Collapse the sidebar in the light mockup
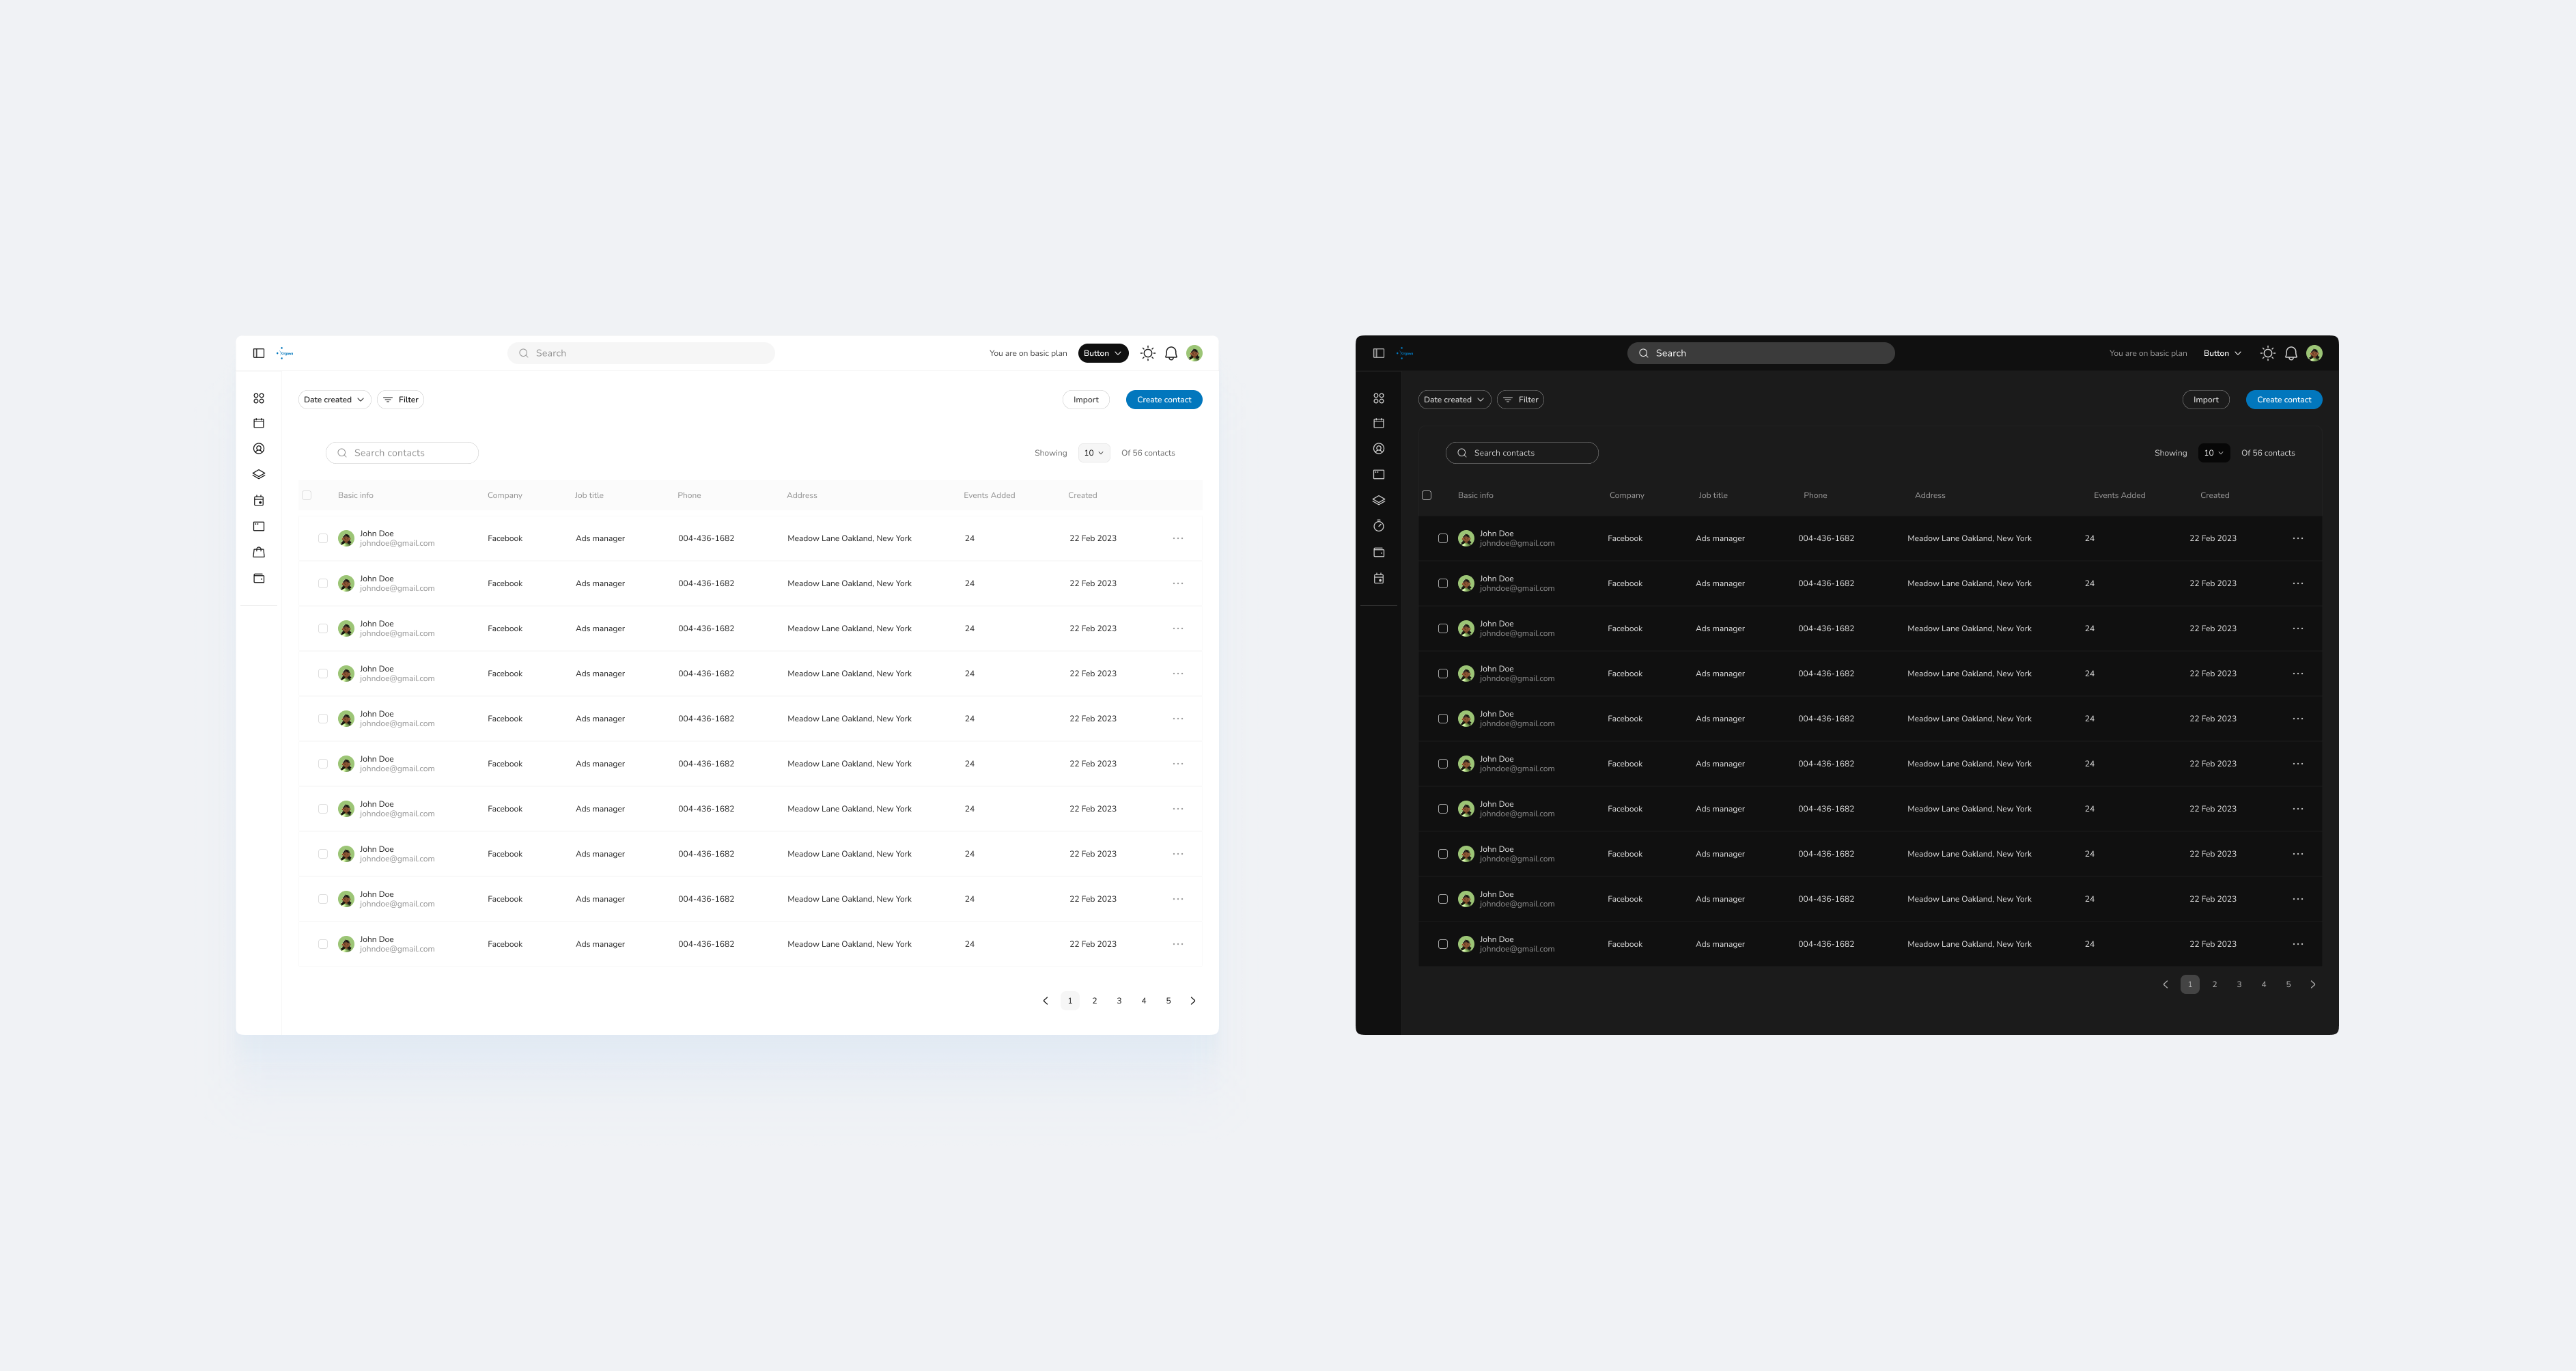2576x1371 pixels. coord(258,353)
